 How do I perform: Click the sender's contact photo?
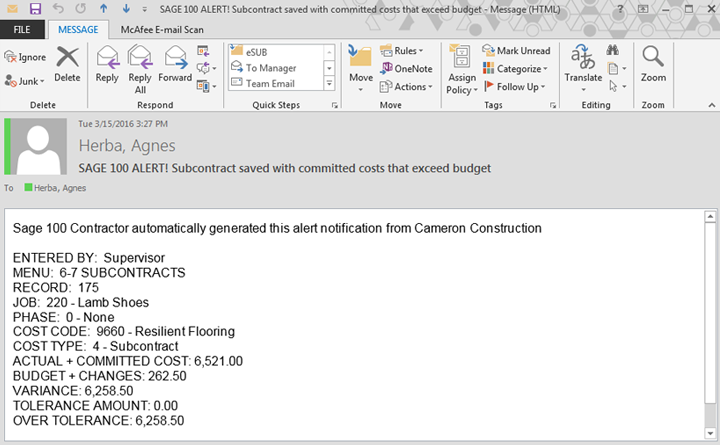[38, 146]
